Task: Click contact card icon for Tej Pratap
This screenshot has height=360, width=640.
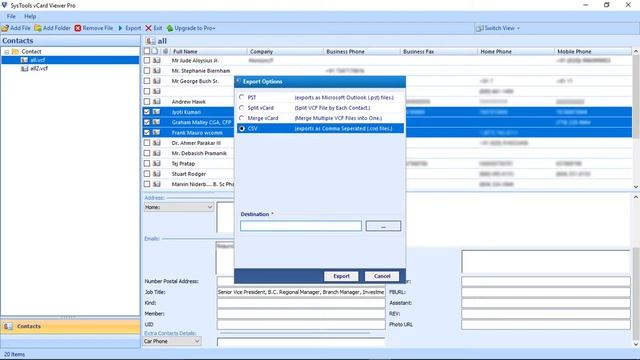Action: click(157, 164)
